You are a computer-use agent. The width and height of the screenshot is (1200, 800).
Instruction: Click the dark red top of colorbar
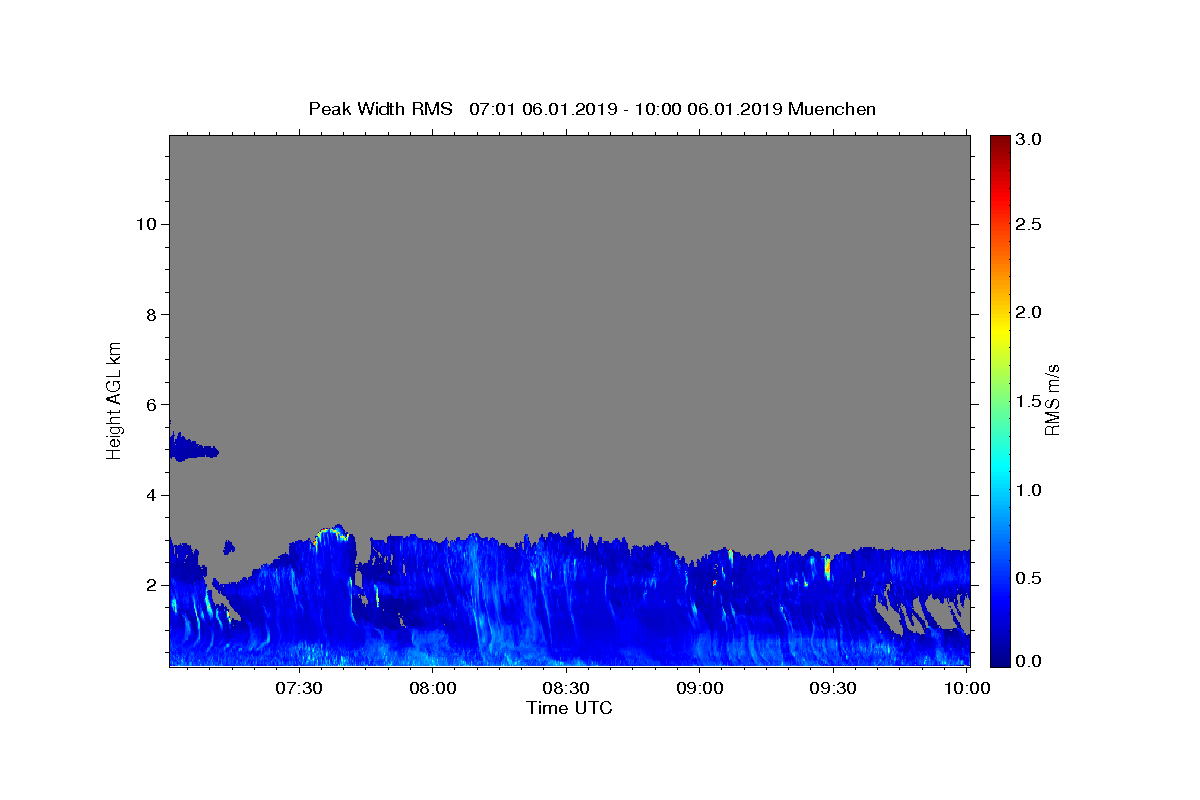pyautogui.click(x=999, y=142)
